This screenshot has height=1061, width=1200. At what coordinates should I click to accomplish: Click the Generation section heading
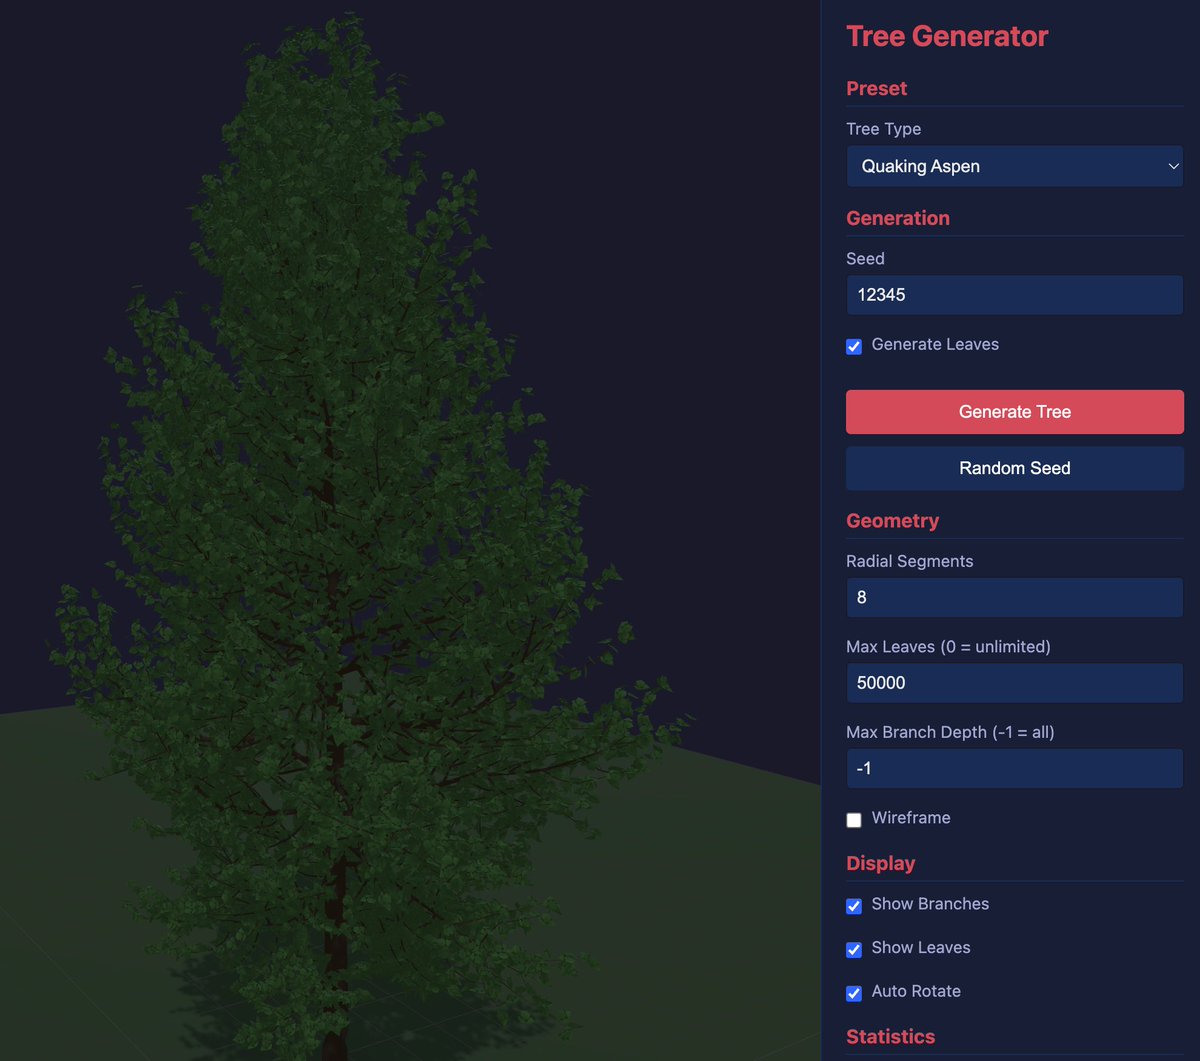click(898, 218)
